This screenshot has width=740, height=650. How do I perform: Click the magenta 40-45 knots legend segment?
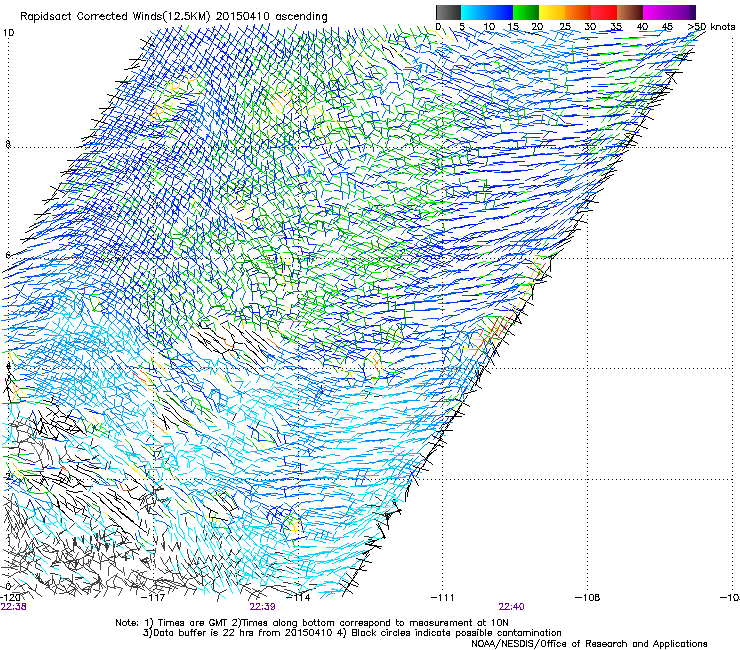(x=656, y=12)
